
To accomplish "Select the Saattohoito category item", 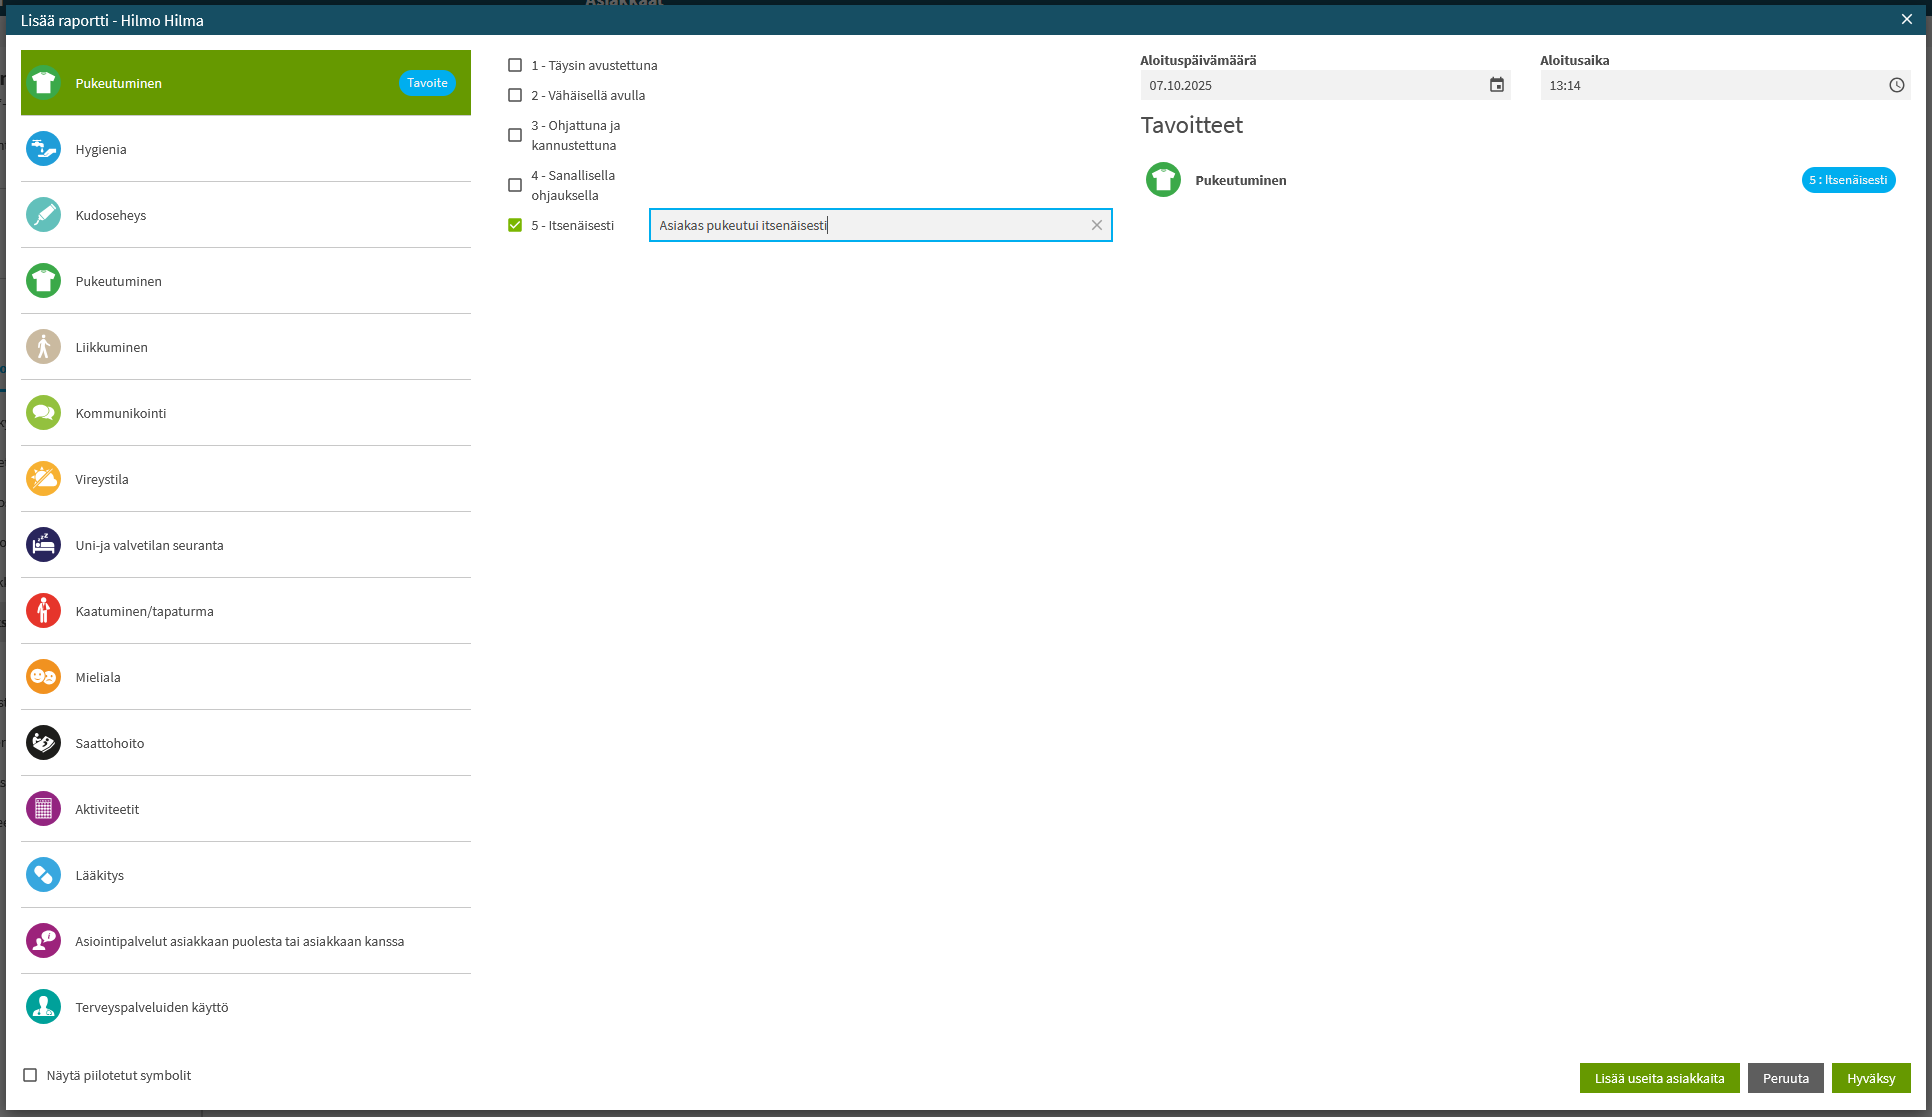I will coord(110,743).
